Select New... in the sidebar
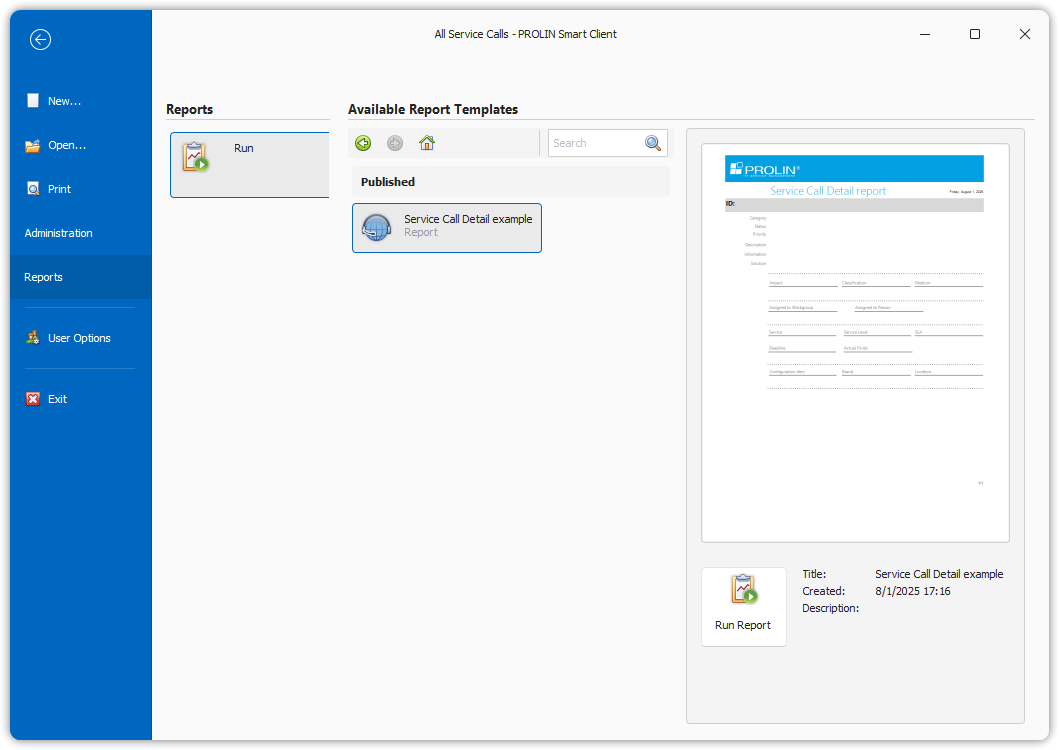The height and width of the screenshot is (750, 1059). pos(64,101)
